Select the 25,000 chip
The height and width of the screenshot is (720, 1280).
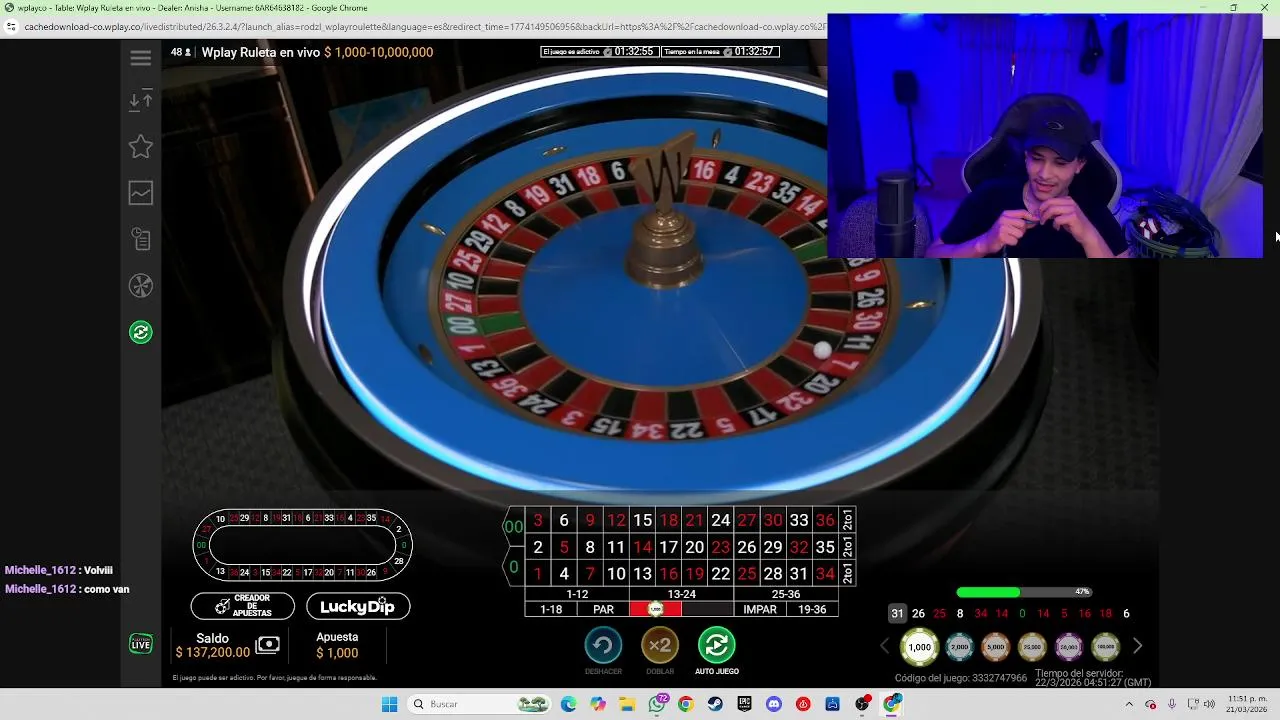tap(1032, 647)
